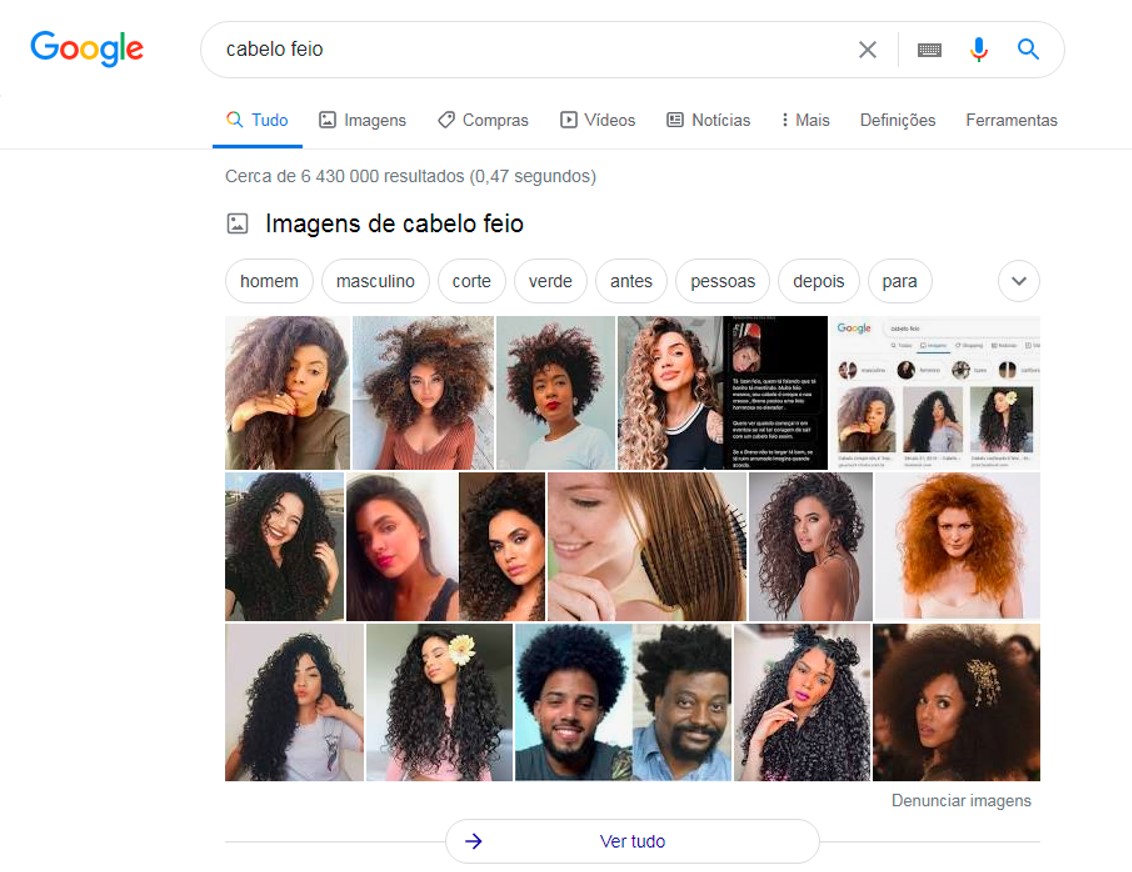
Task: Click the camera icon on the Imagens tab
Action: click(x=328, y=120)
